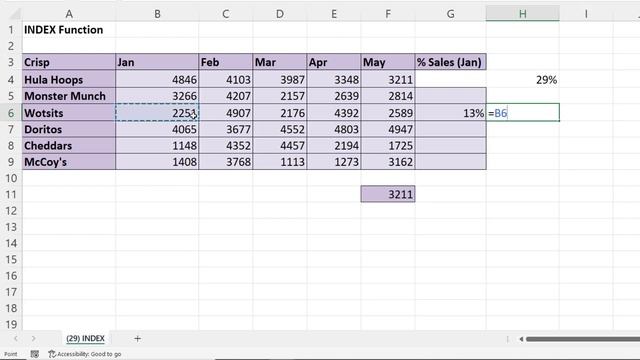
Task: Select column H header
Action: pyautogui.click(x=522, y=14)
